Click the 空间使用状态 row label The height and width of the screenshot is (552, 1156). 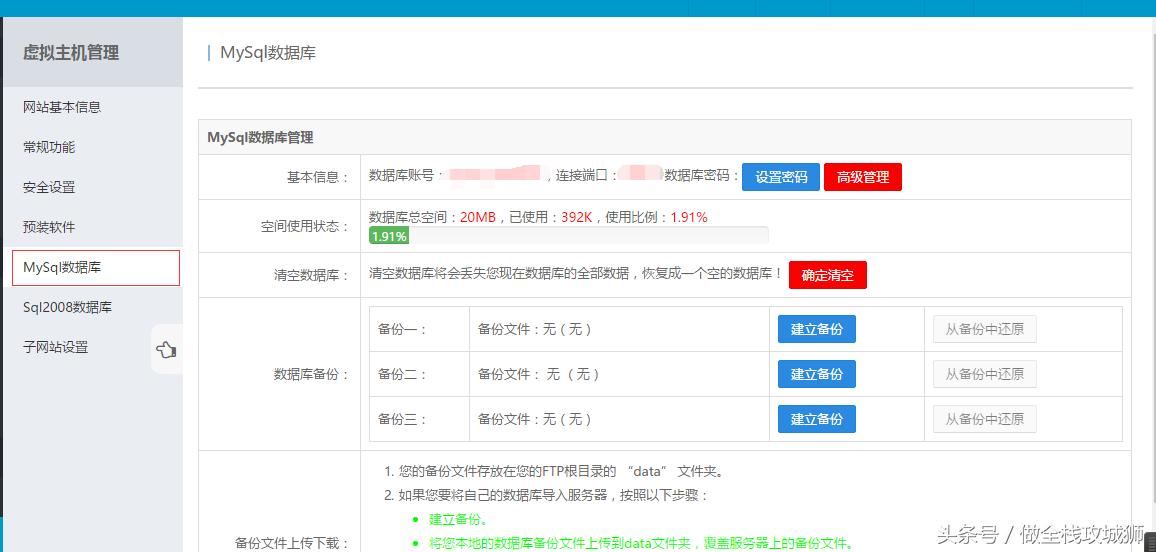(x=304, y=226)
